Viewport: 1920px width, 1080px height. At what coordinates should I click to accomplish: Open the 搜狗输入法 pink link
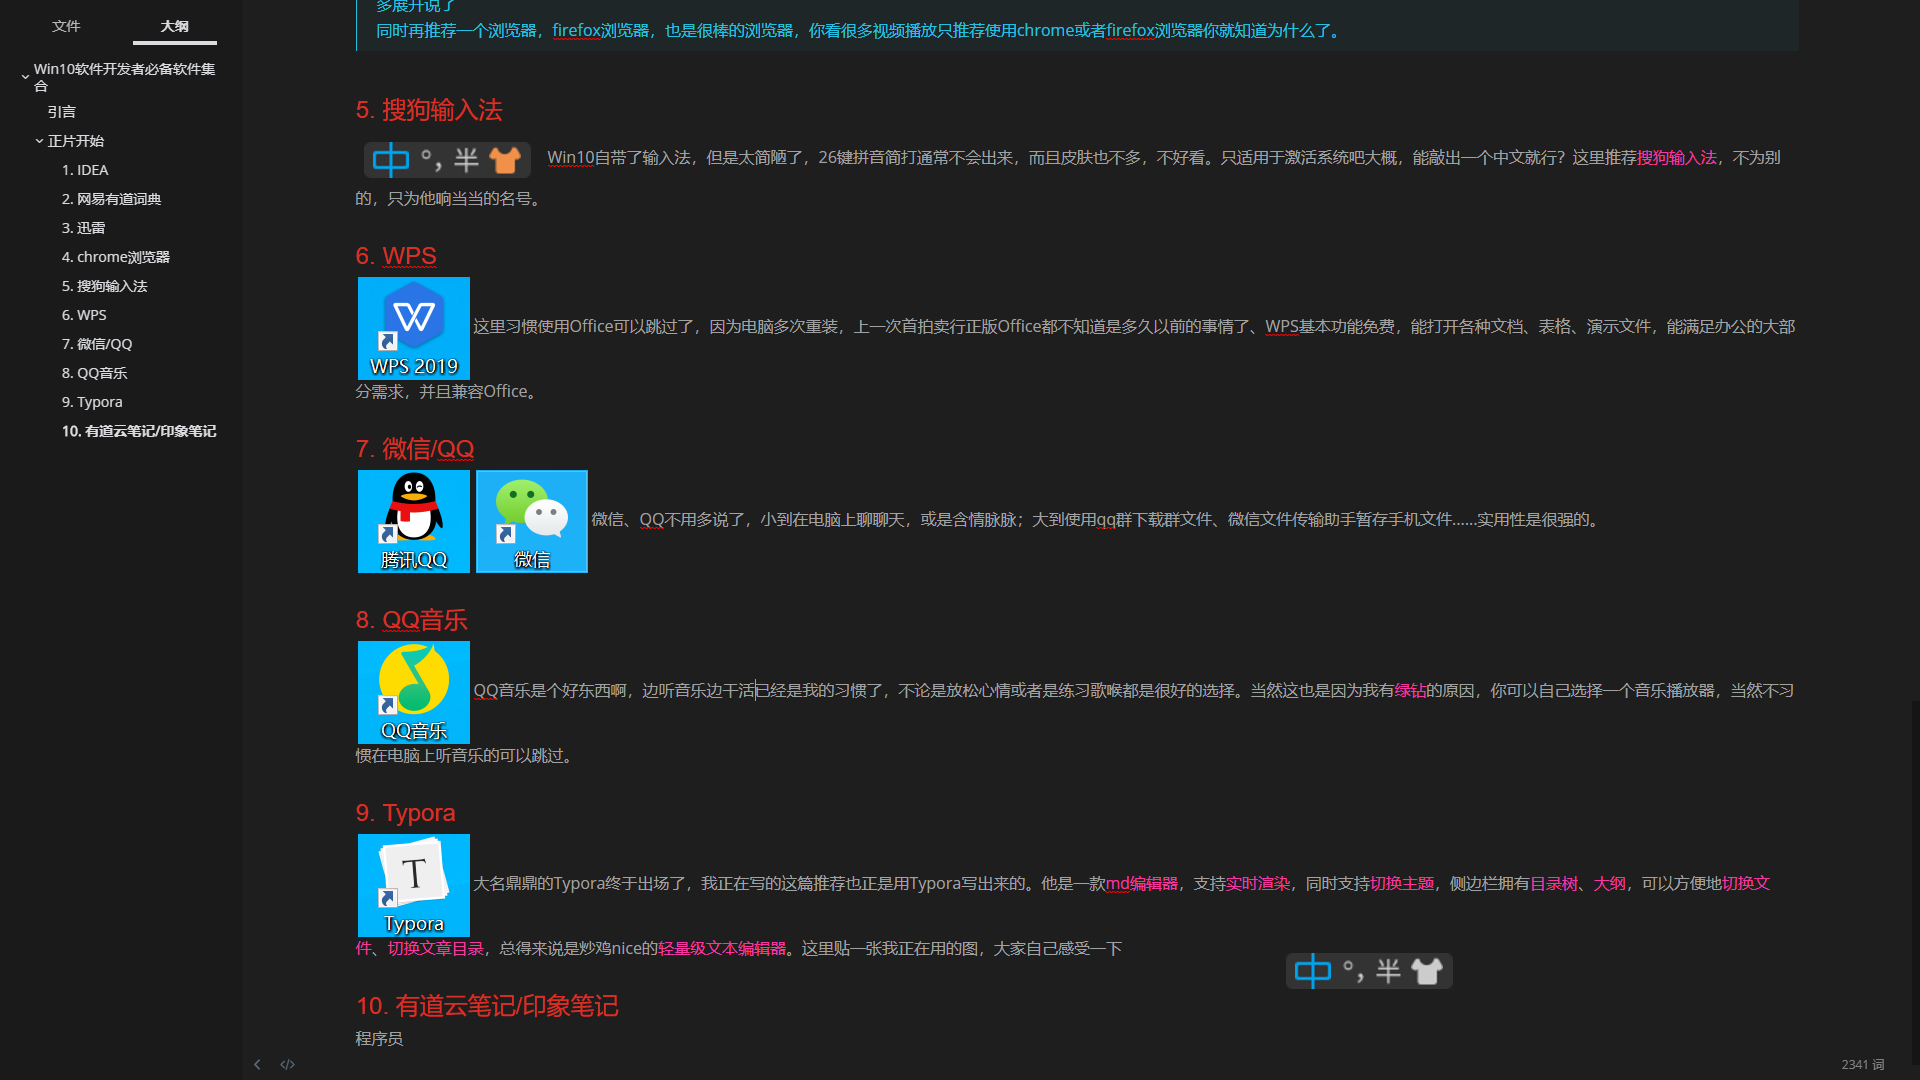[1676, 158]
